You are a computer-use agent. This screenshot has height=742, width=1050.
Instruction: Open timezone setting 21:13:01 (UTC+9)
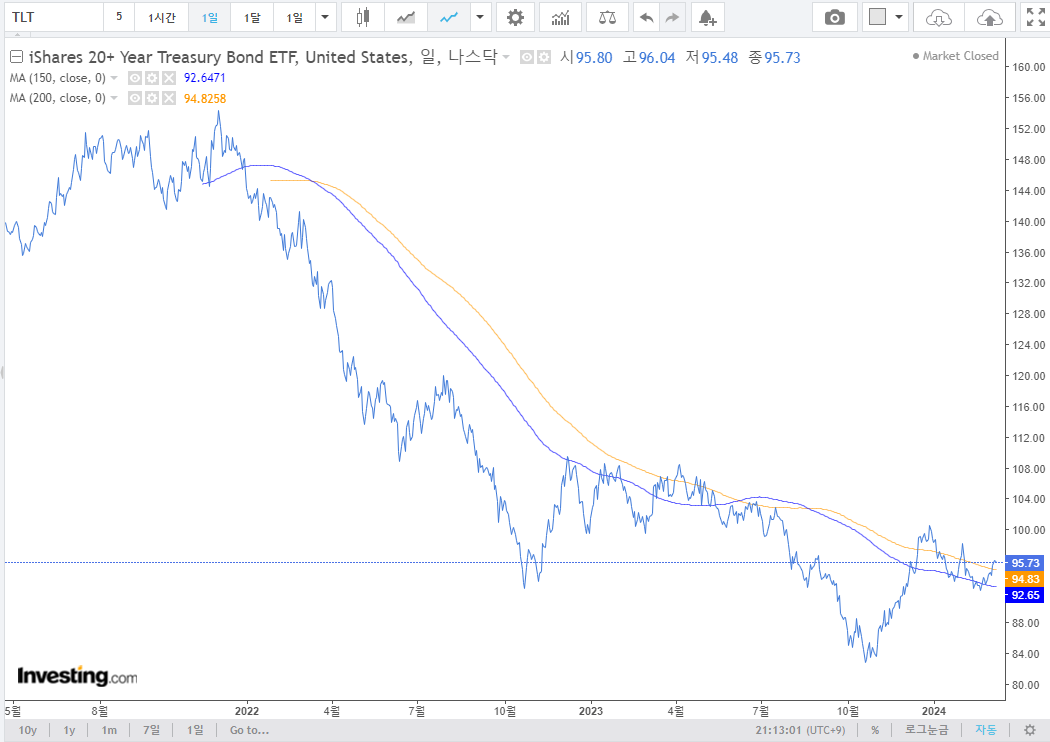pos(800,730)
